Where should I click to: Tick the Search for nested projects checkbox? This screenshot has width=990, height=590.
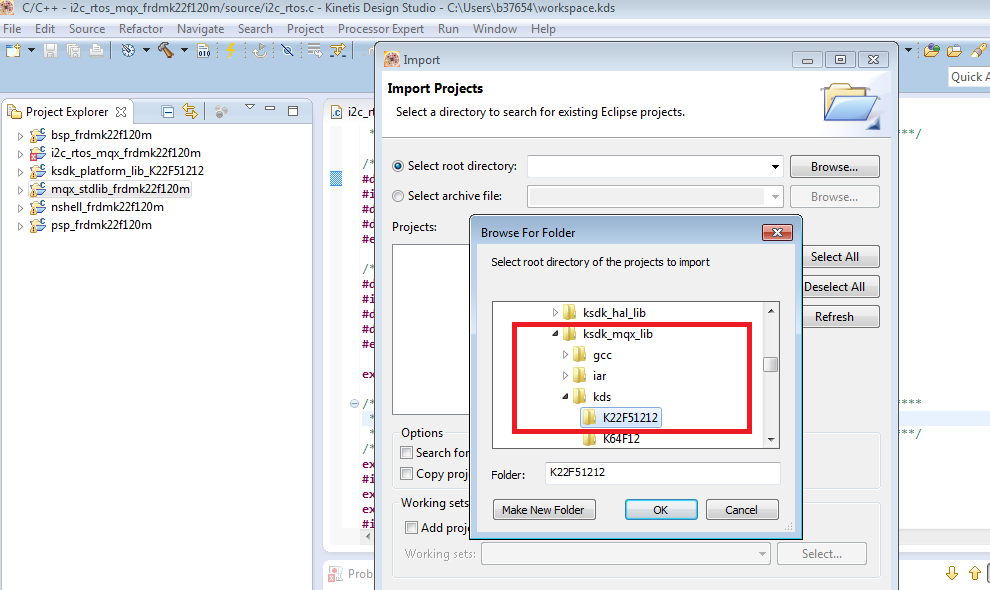point(407,452)
